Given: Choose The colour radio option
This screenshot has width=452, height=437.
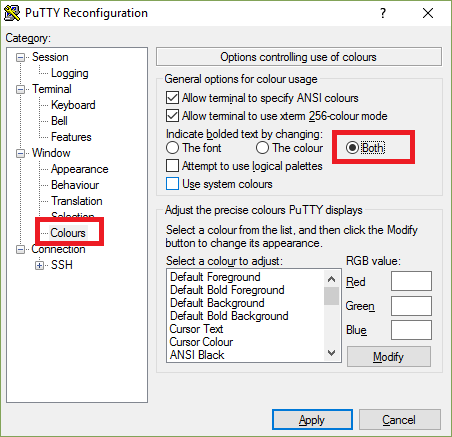Looking at the screenshot, I should click(262, 148).
